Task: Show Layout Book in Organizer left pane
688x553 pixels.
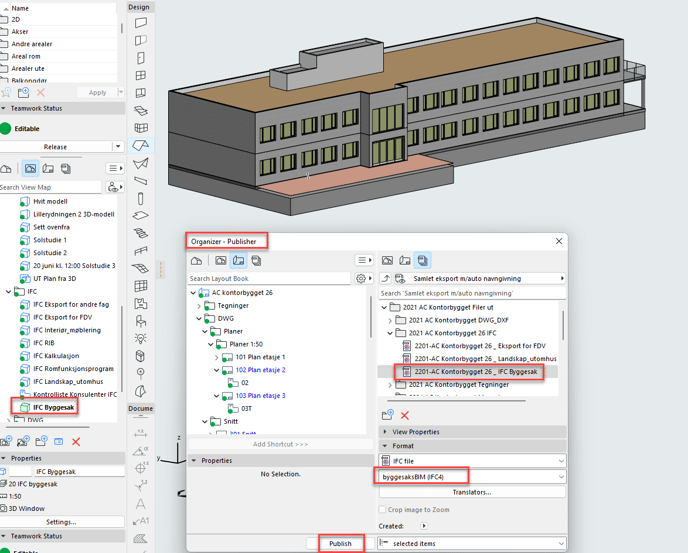Action: tap(239, 261)
